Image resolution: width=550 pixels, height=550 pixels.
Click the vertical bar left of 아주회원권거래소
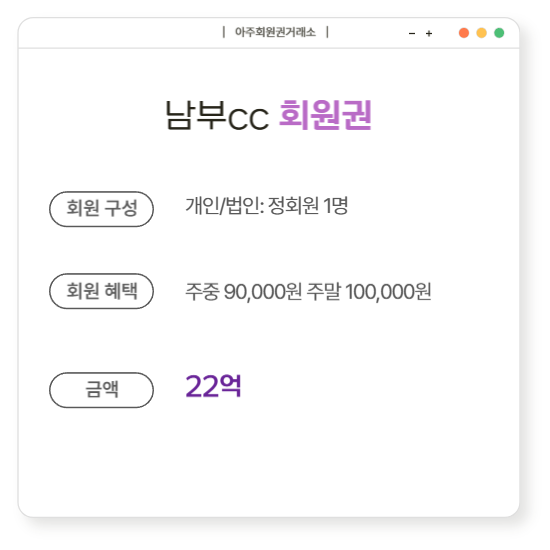coord(224,32)
